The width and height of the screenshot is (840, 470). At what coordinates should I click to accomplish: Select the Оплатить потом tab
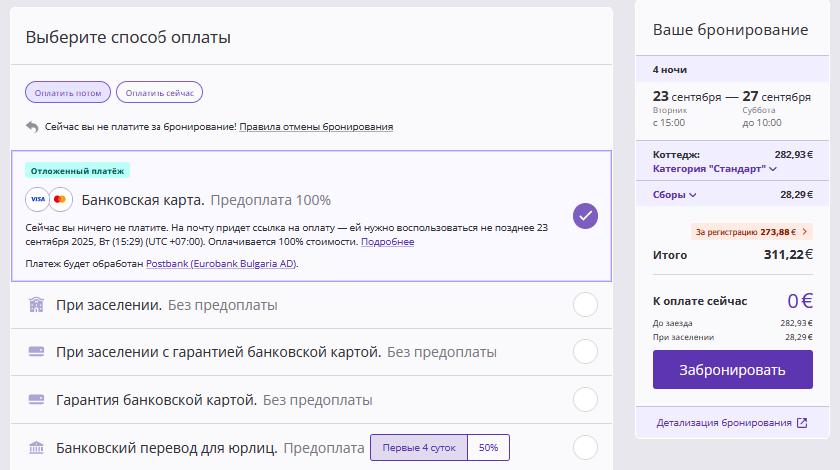pyautogui.click(x=68, y=93)
